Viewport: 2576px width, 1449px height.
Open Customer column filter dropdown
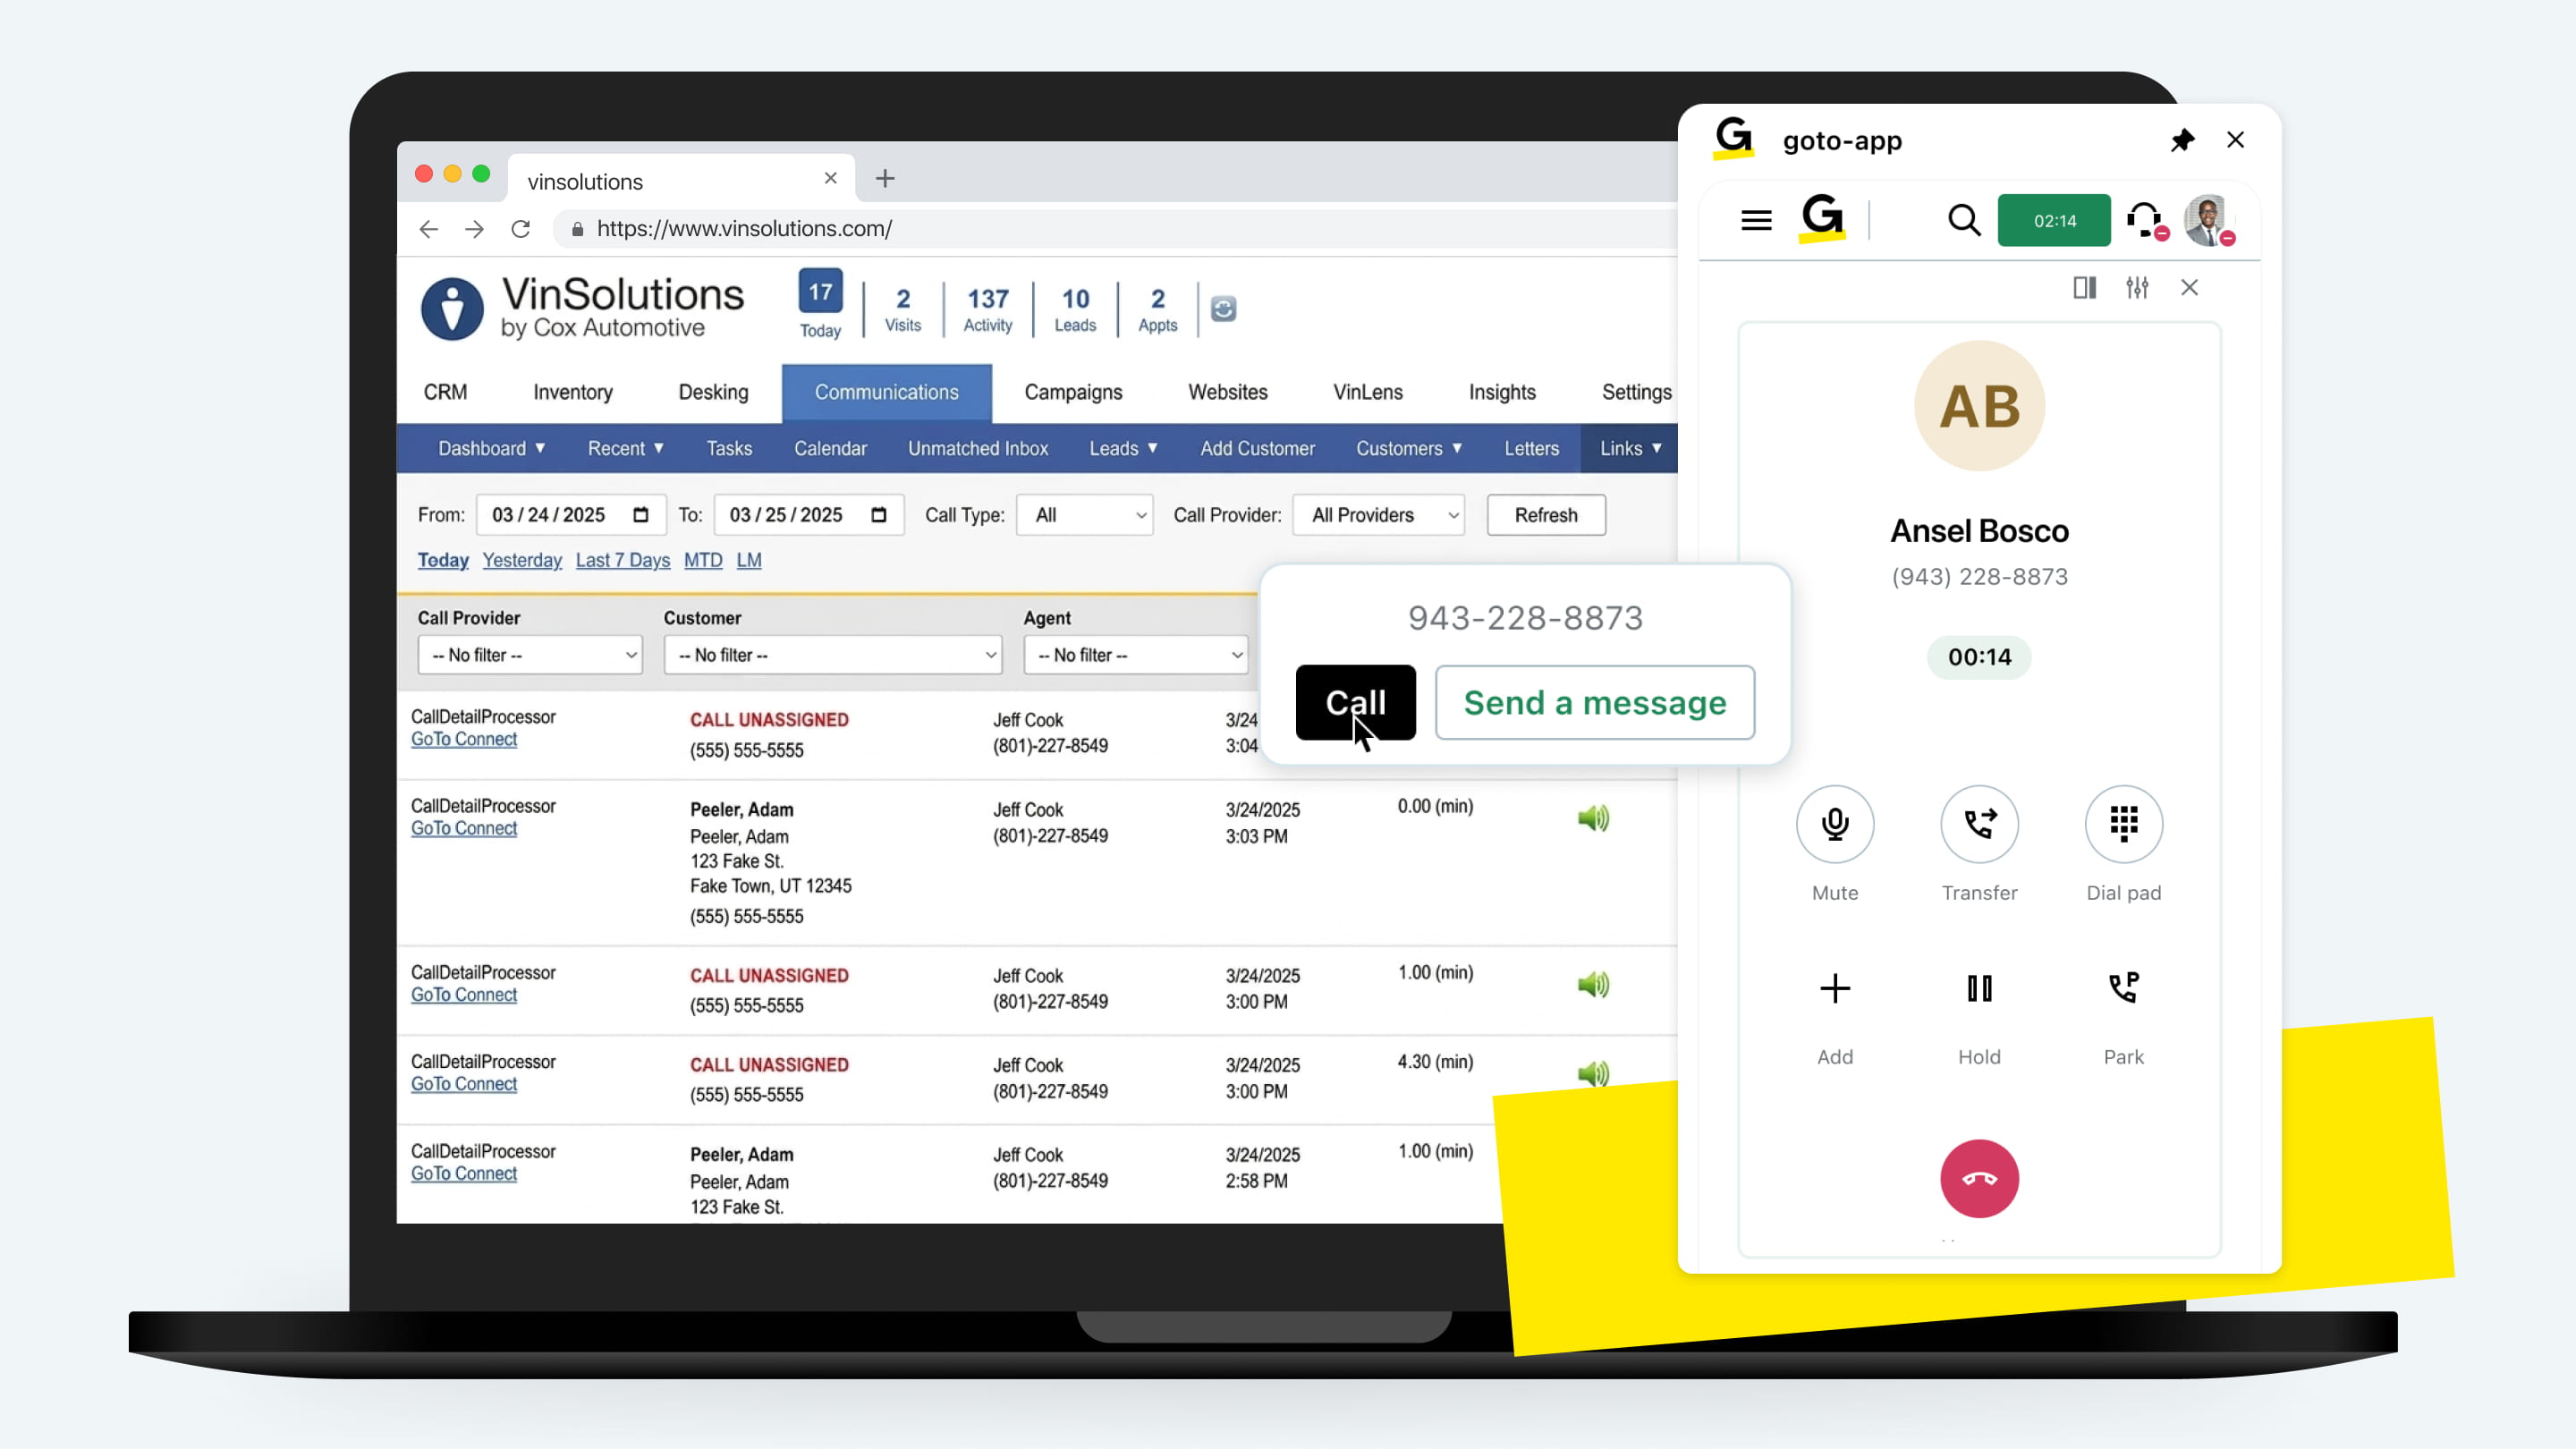833,655
